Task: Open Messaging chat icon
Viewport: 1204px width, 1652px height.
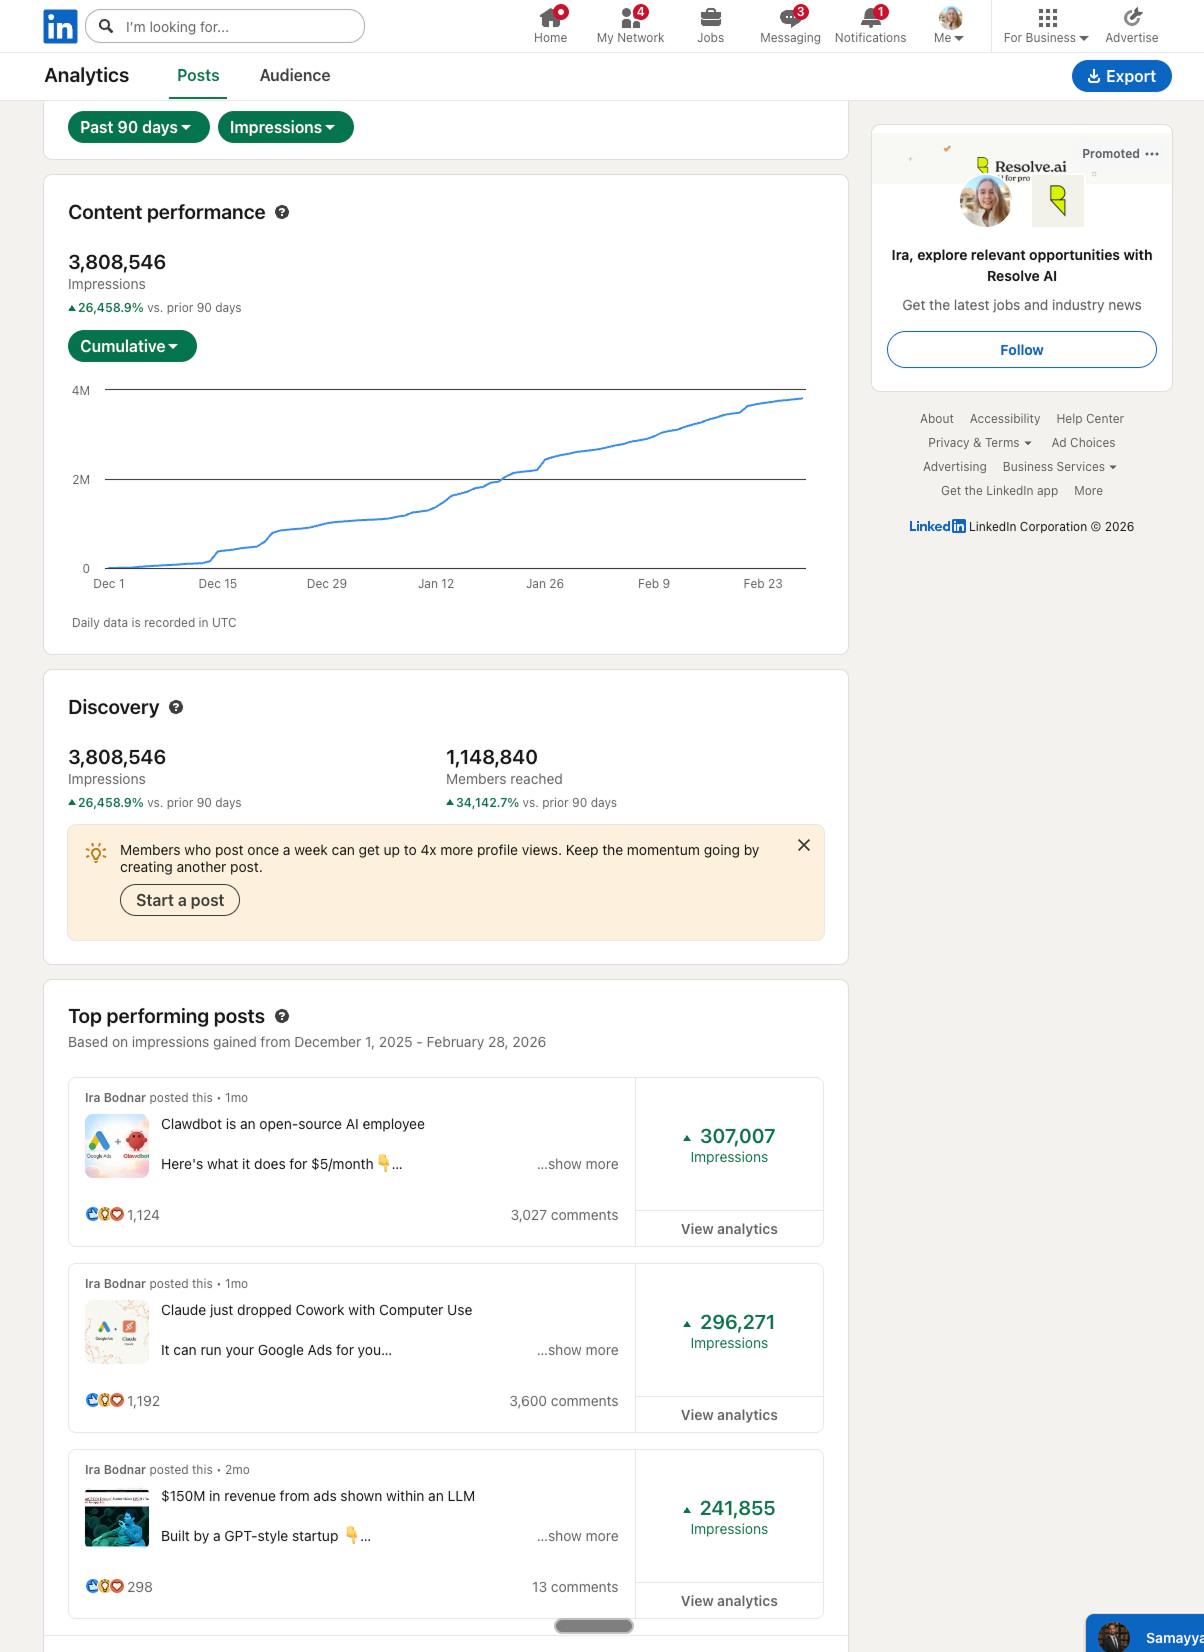Action: point(790,18)
